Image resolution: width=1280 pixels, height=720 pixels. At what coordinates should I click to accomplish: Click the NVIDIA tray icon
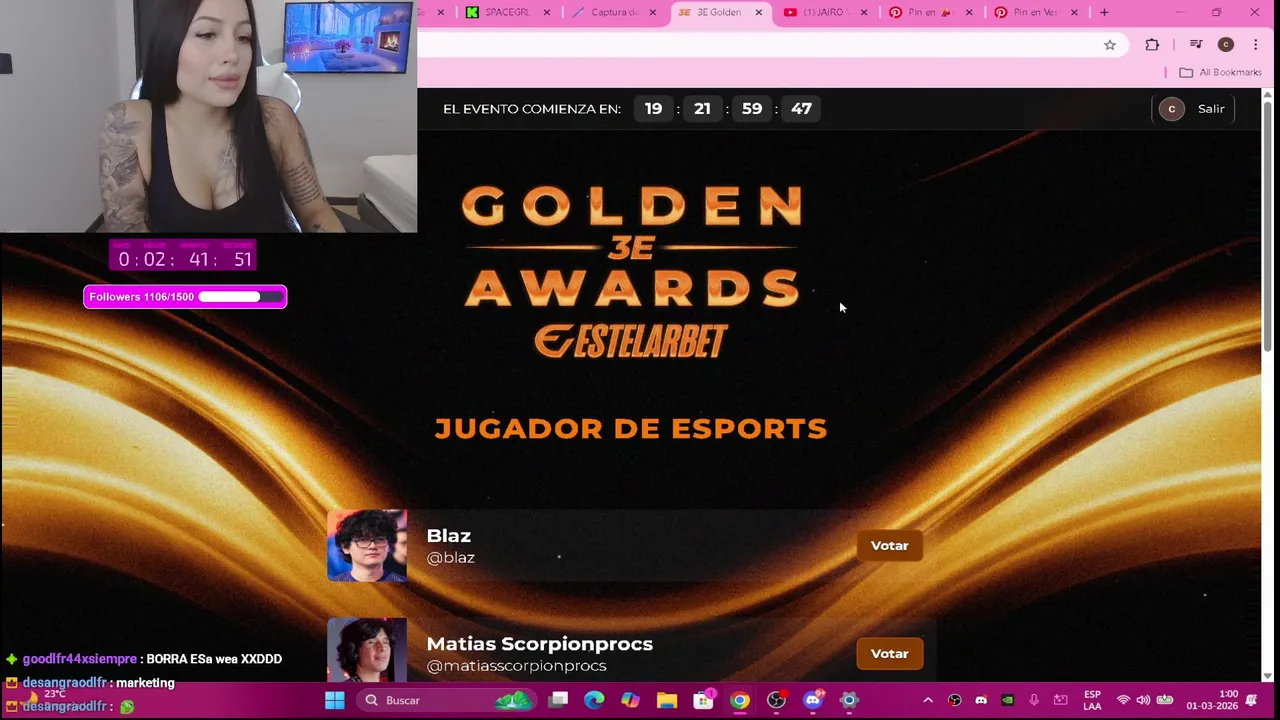tap(1007, 700)
